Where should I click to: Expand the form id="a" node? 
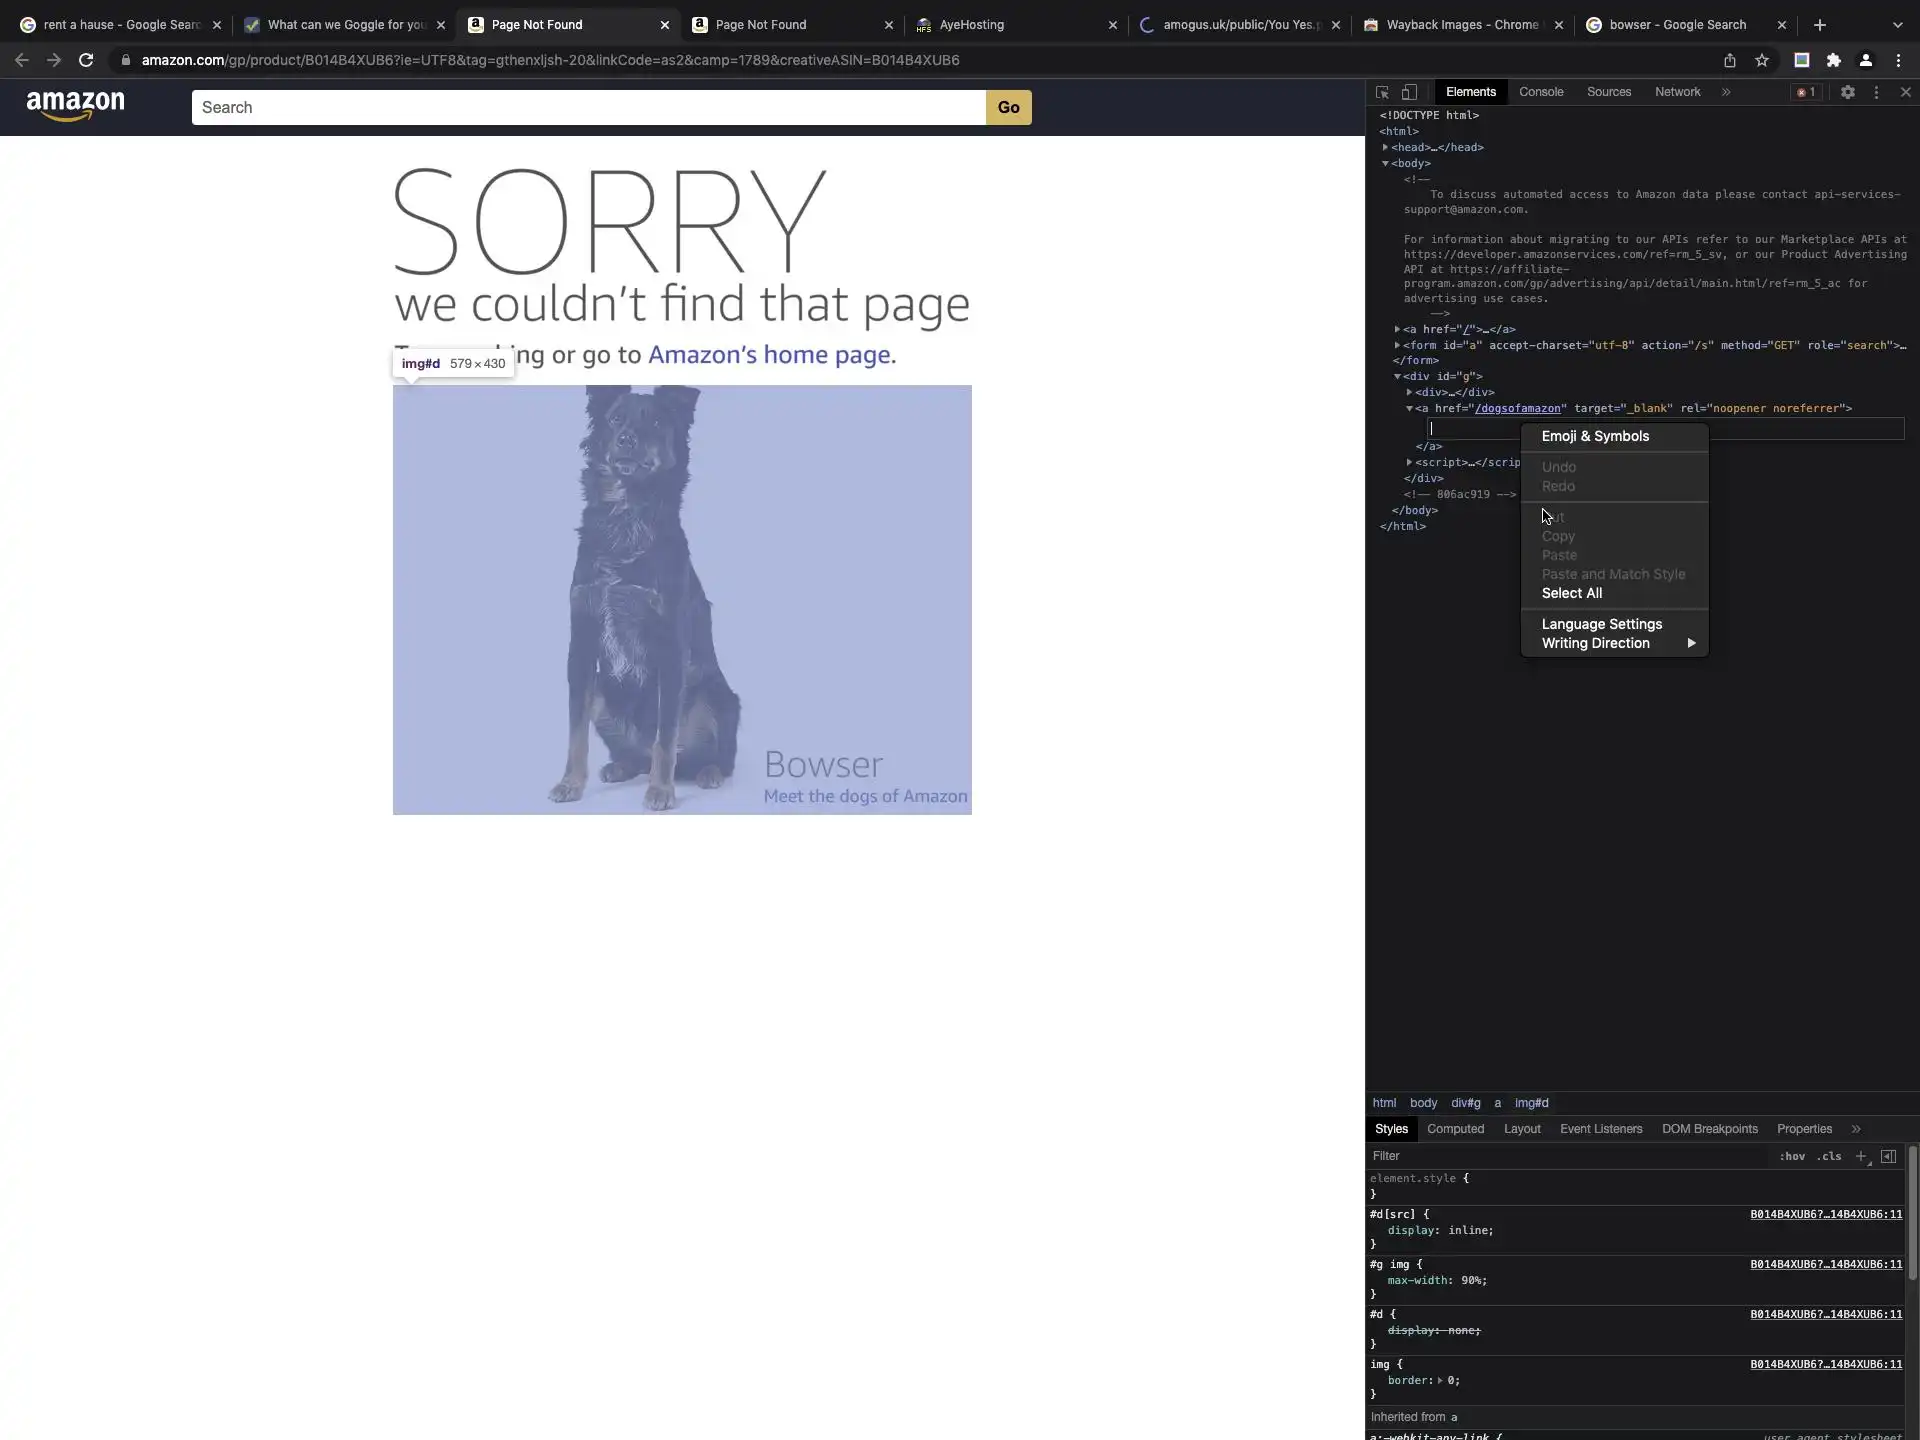tap(1397, 345)
